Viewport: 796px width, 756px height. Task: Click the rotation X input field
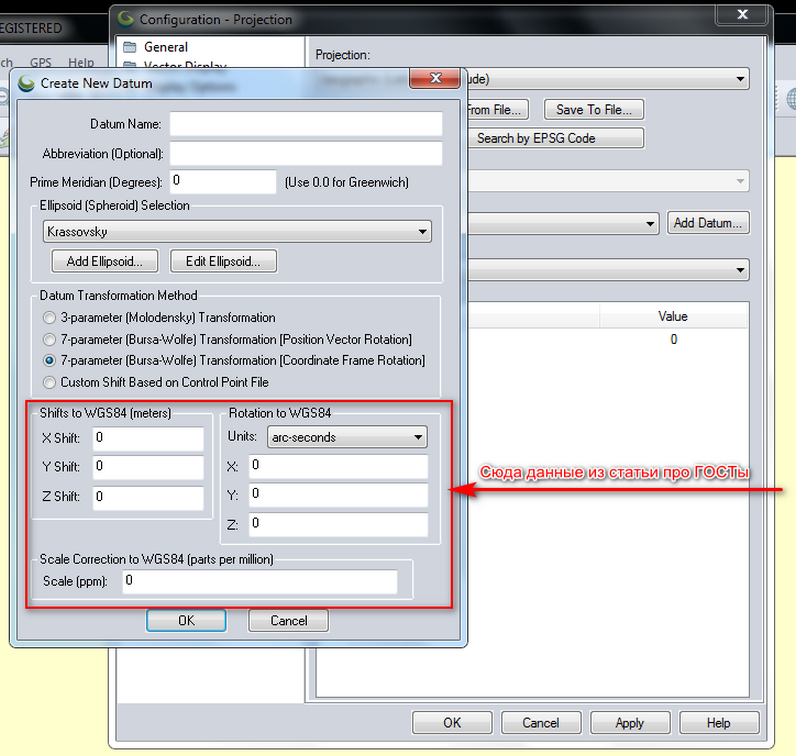coord(339,466)
